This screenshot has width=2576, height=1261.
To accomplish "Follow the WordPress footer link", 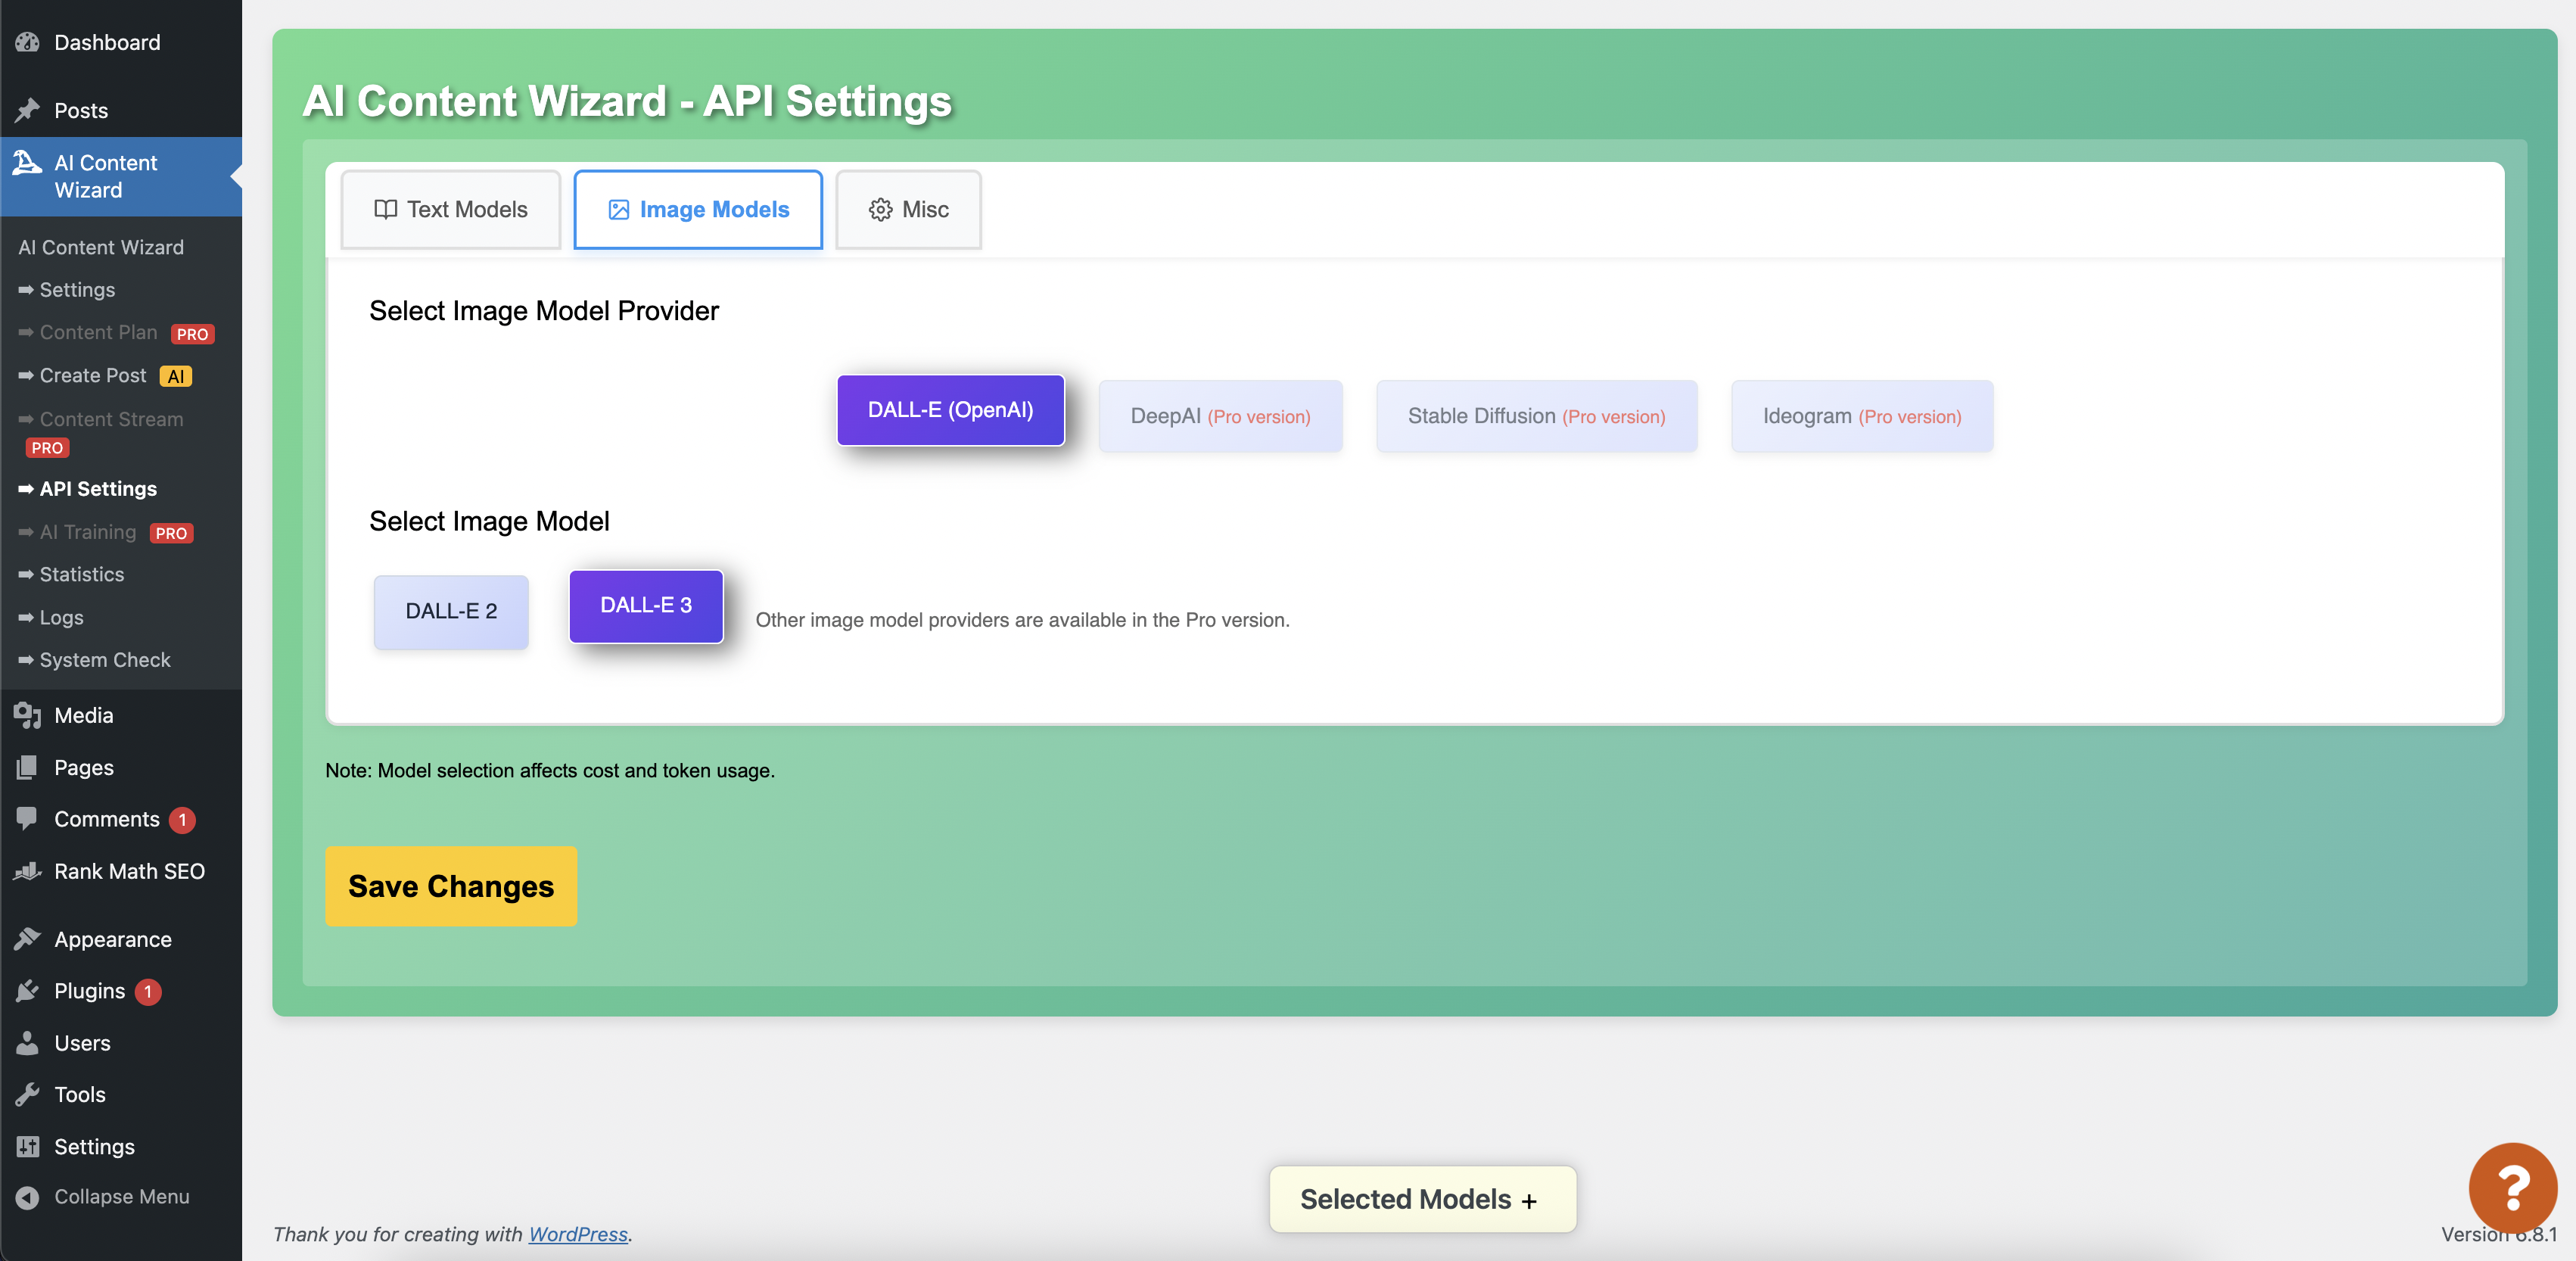I will coord(578,1234).
